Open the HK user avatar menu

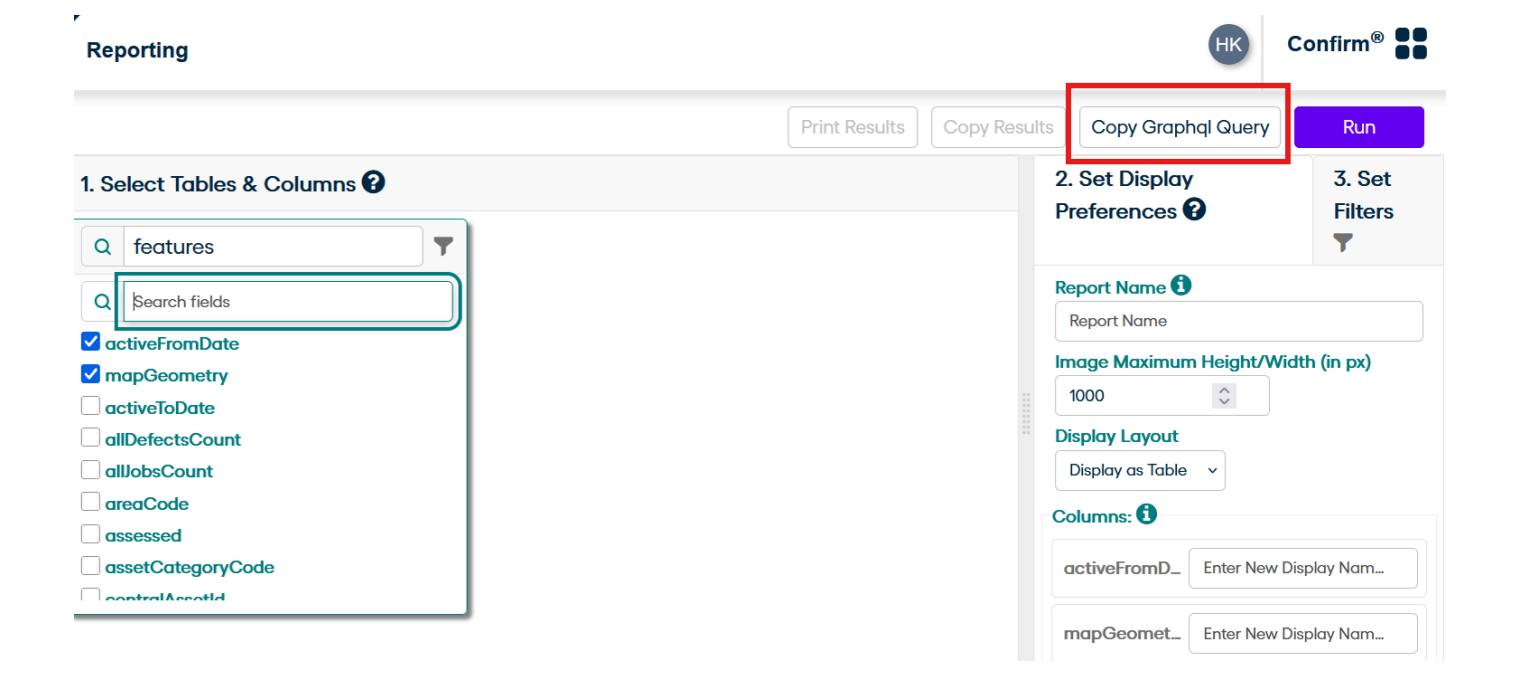click(x=1228, y=45)
